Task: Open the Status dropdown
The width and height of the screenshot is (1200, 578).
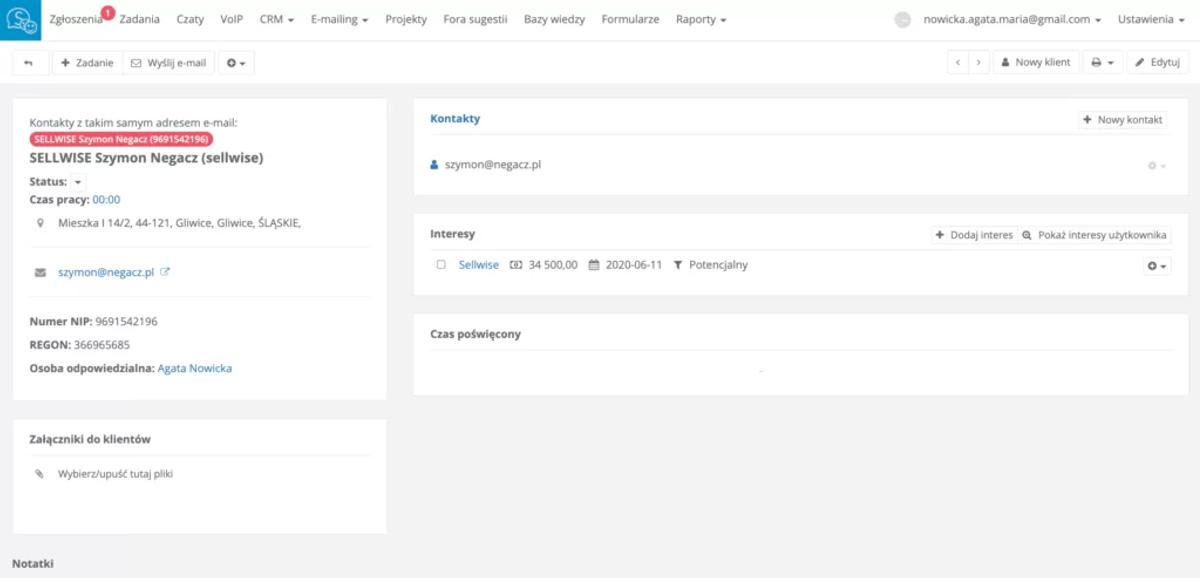Action: pyautogui.click(x=78, y=182)
